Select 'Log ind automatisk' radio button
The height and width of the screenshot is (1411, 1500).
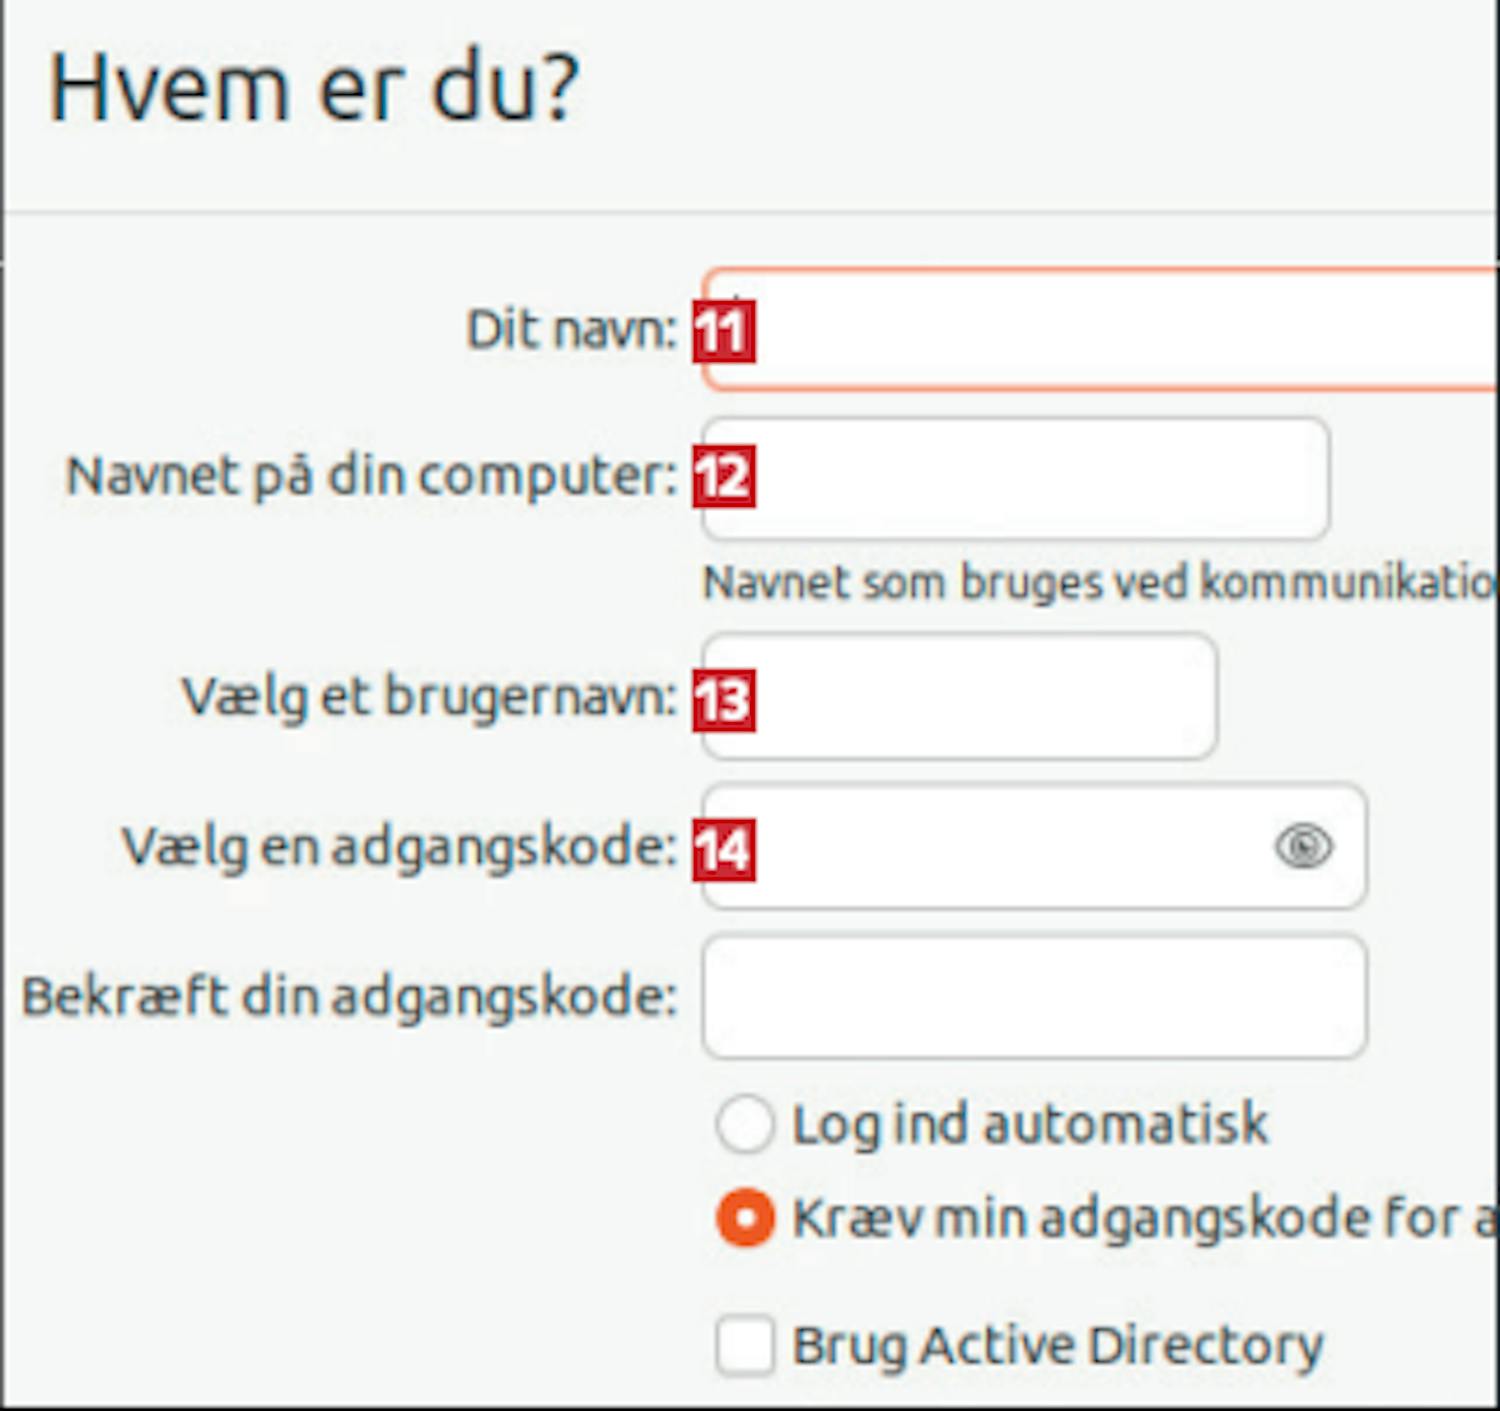click(745, 1124)
